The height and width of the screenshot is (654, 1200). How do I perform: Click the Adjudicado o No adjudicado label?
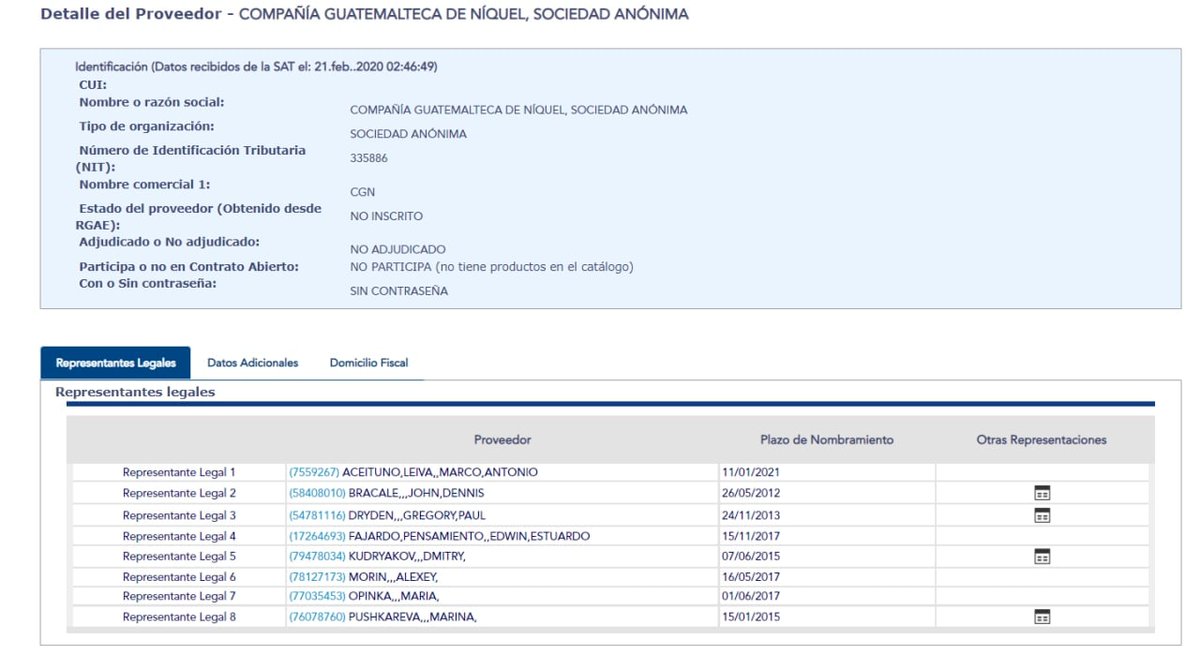point(170,242)
